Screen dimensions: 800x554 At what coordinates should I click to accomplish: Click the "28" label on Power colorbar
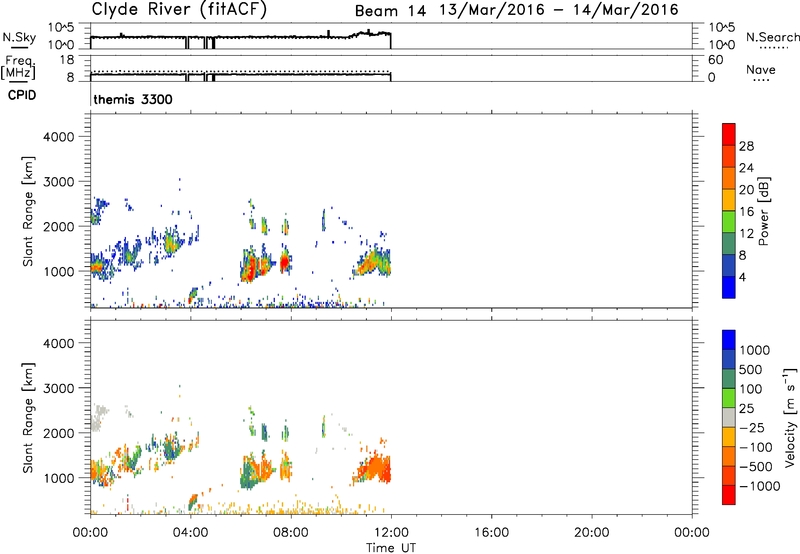point(746,146)
